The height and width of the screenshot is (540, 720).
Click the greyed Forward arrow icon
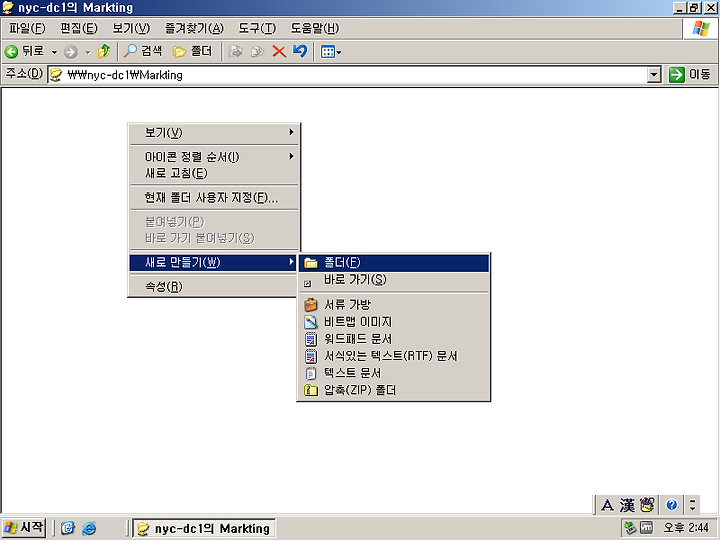point(70,52)
